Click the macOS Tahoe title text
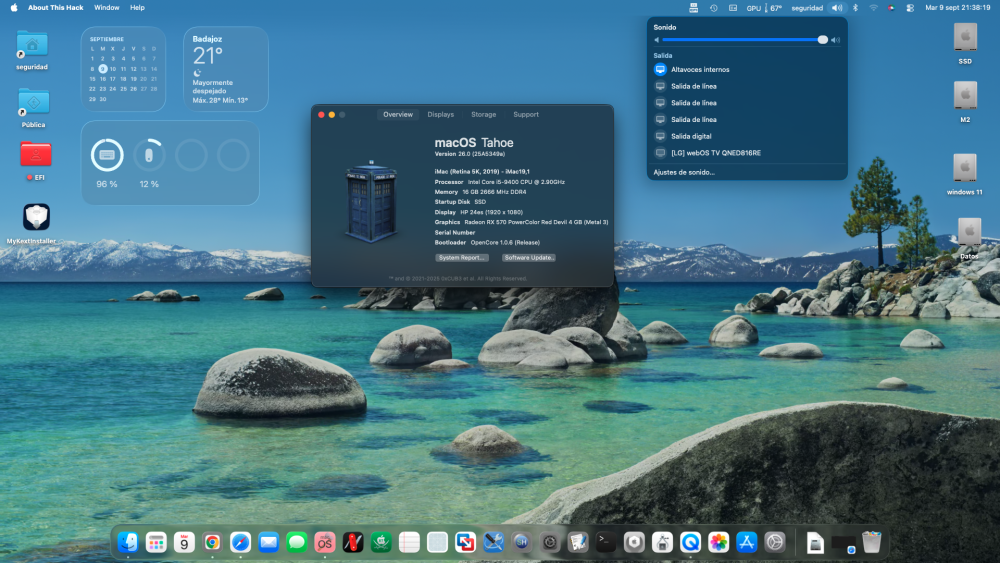The height and width of the screenshot is (563, 1000). pyautogui.click(x=474, y=143)
